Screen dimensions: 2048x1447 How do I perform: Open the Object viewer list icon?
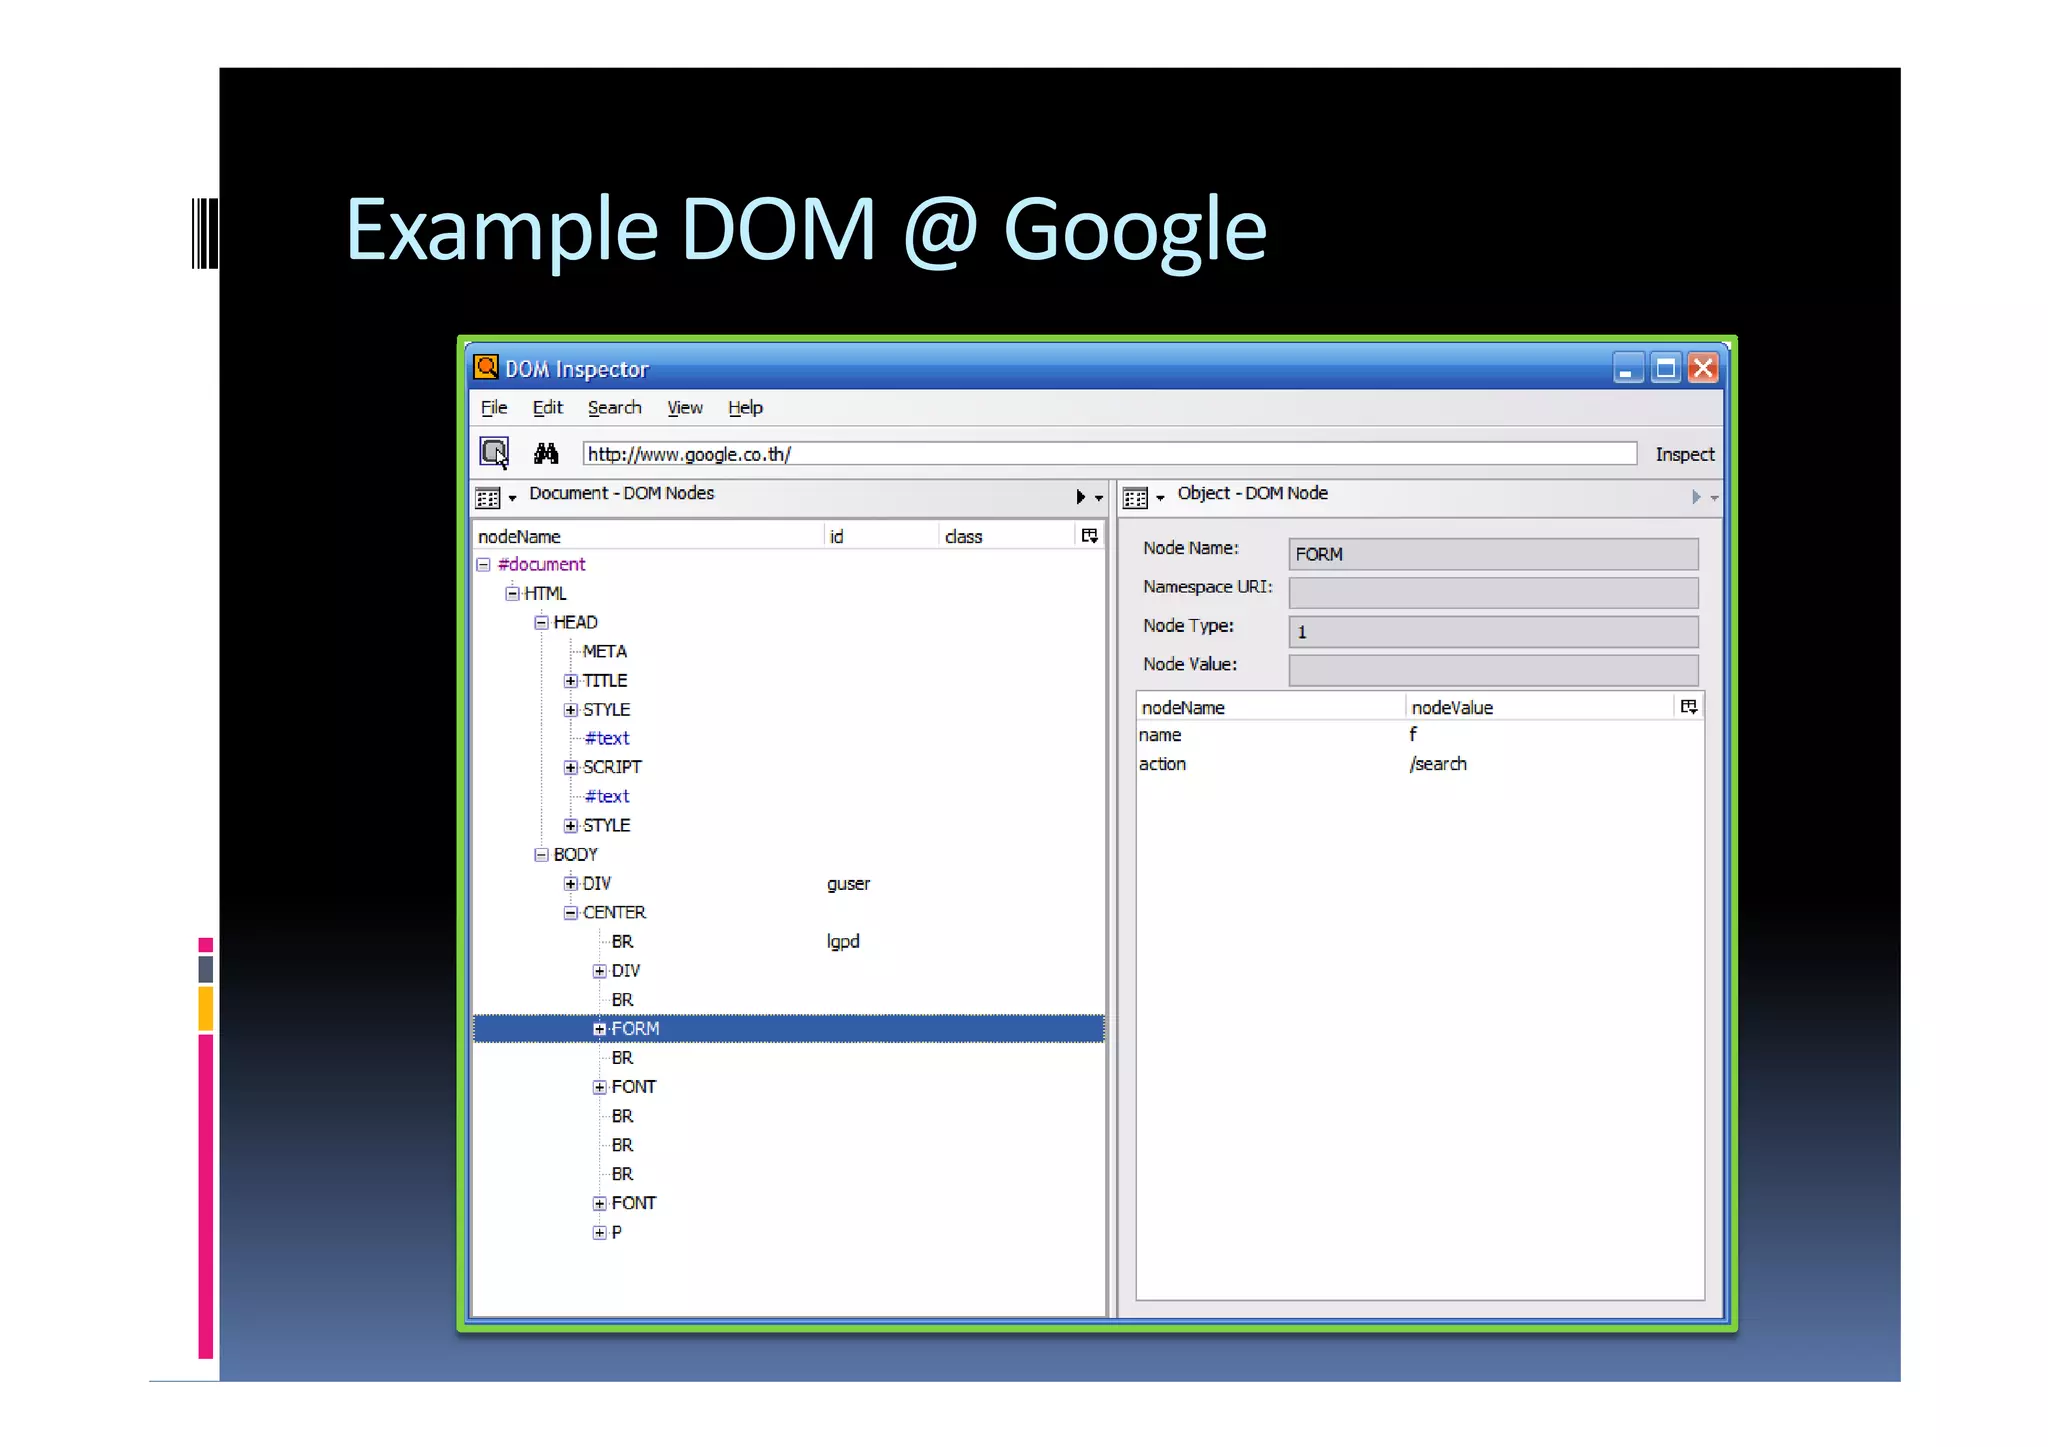click(x=1135, y=497)
